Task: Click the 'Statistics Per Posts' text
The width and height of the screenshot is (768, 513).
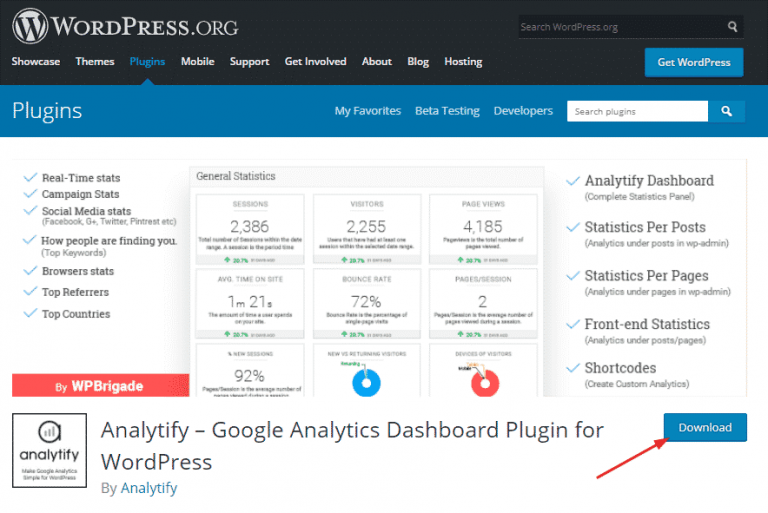Action: click(x=645, y=227)
